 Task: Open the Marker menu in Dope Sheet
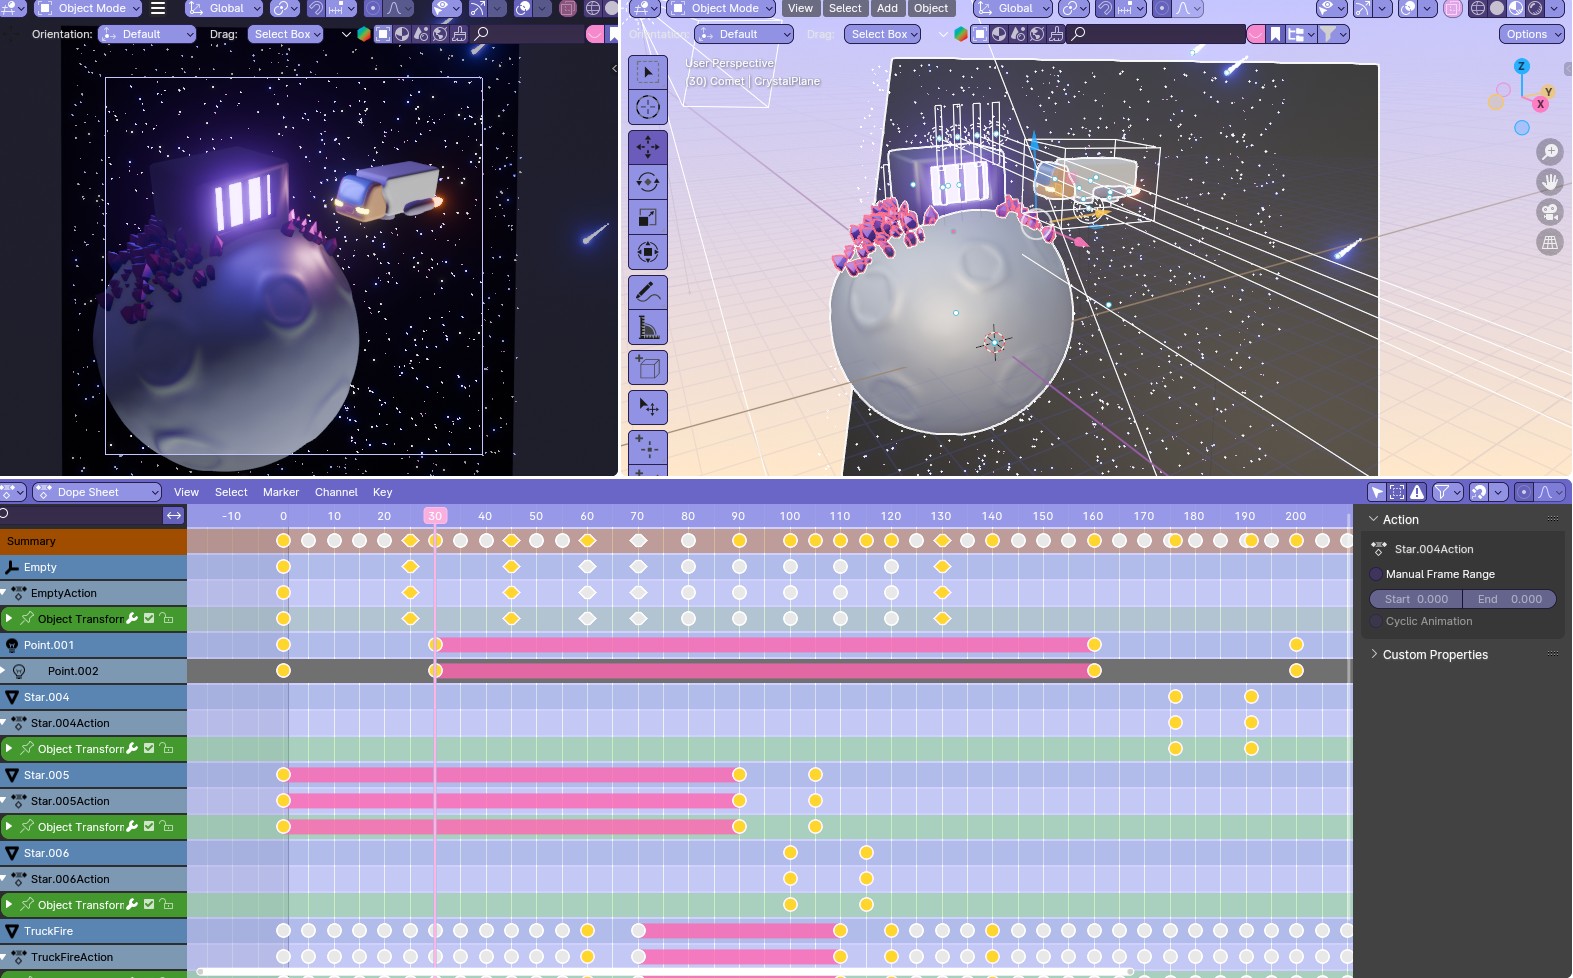(280, 492)
